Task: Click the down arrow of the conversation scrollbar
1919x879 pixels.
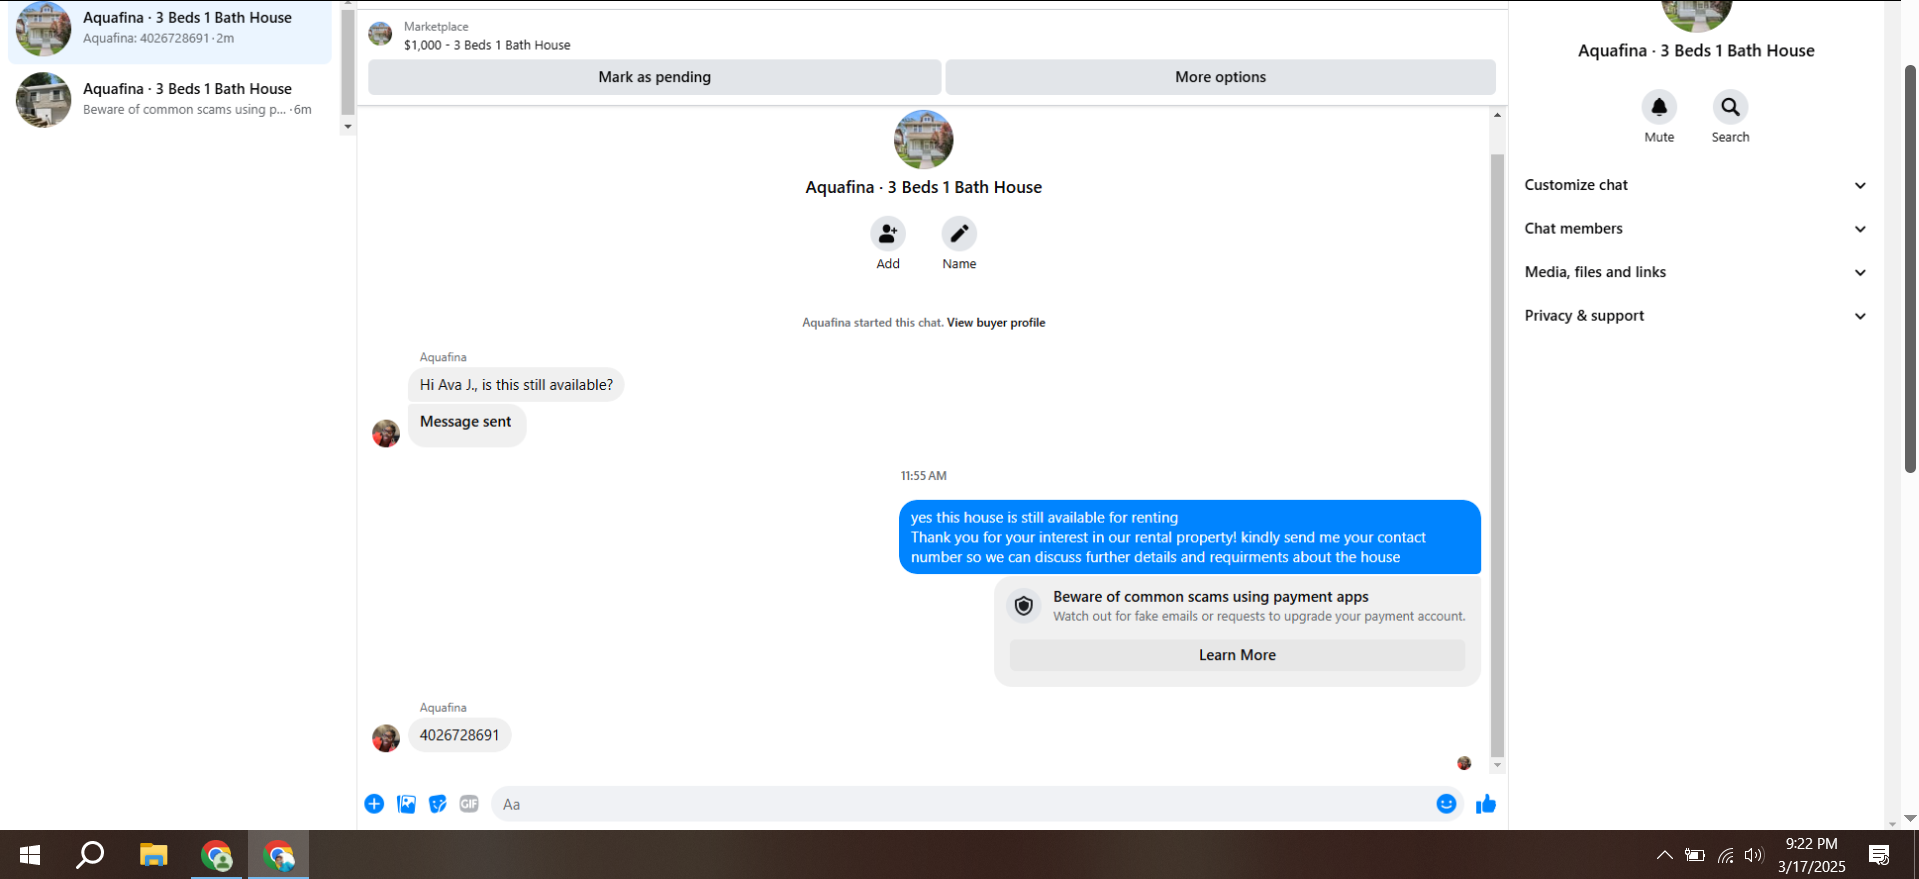Action: click(x=1497, y=766)
